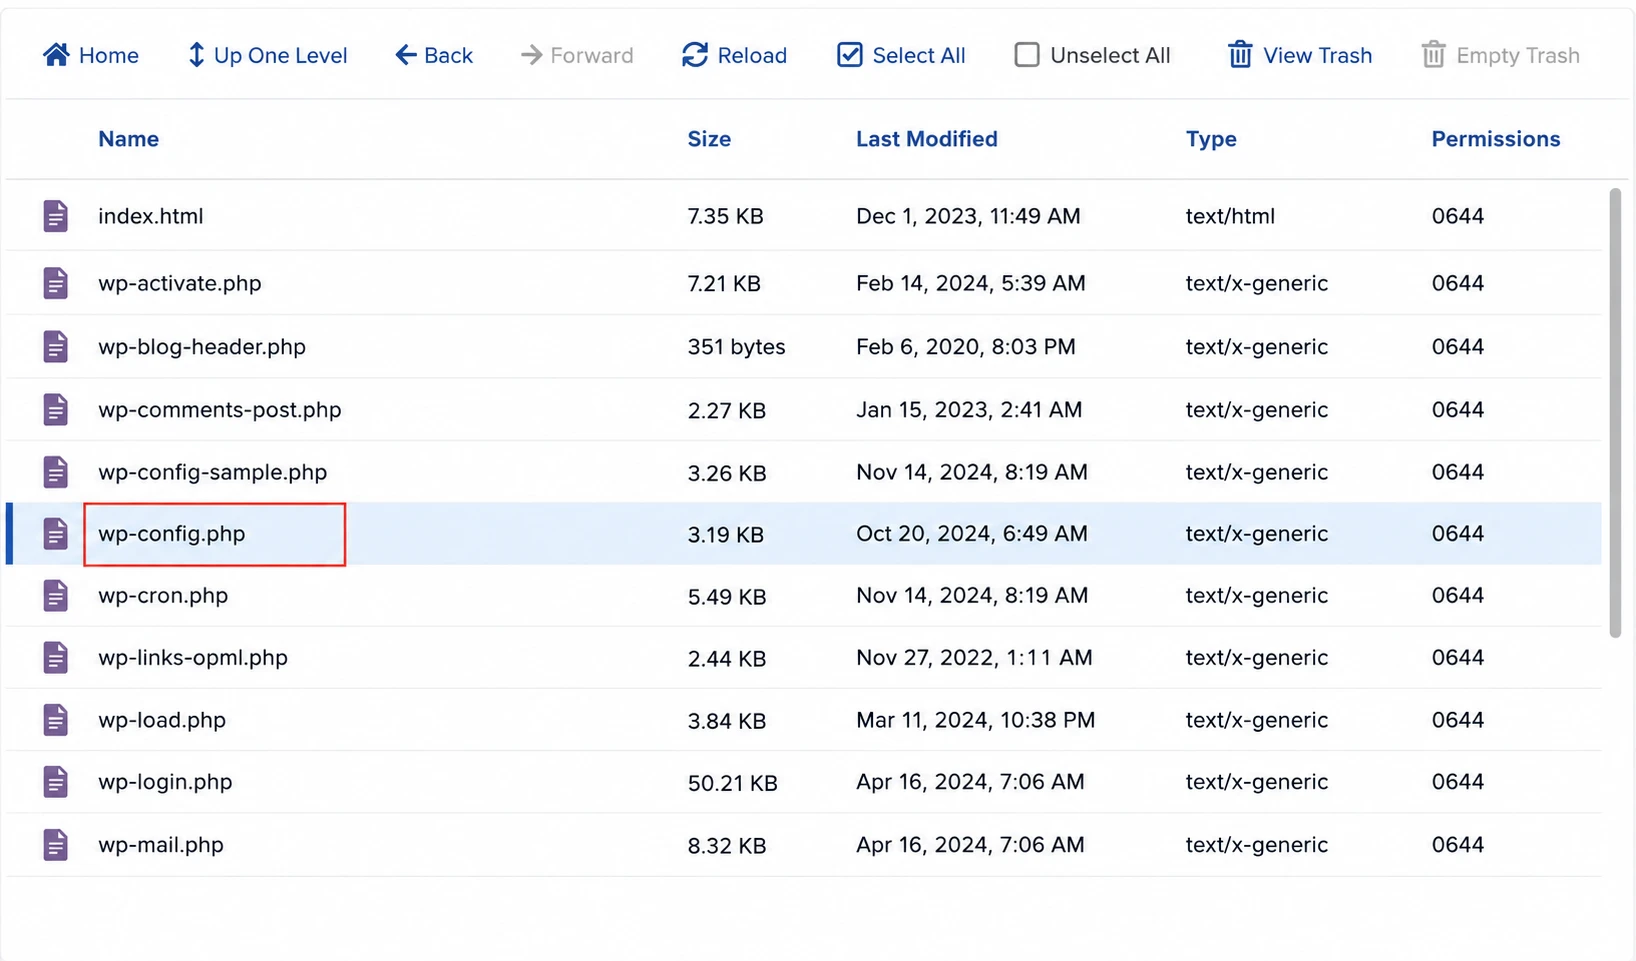Select the wp-activate.php file name

[x=180, y=284]
